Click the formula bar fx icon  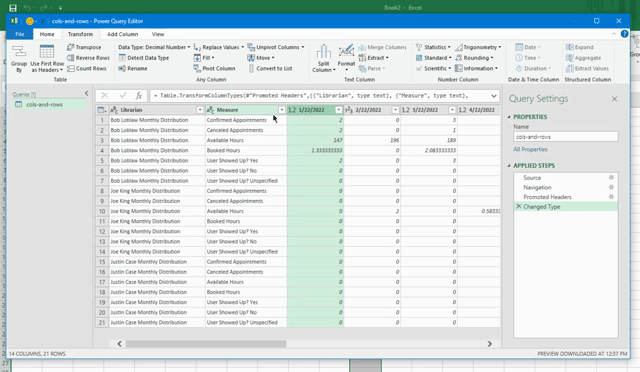(139, 96)
